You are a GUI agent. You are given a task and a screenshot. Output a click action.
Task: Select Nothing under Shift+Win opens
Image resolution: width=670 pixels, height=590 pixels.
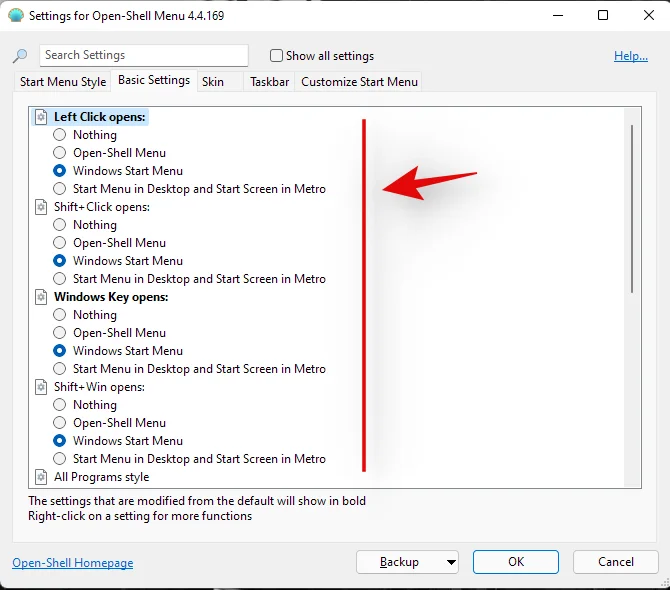(x=59, y=405)
